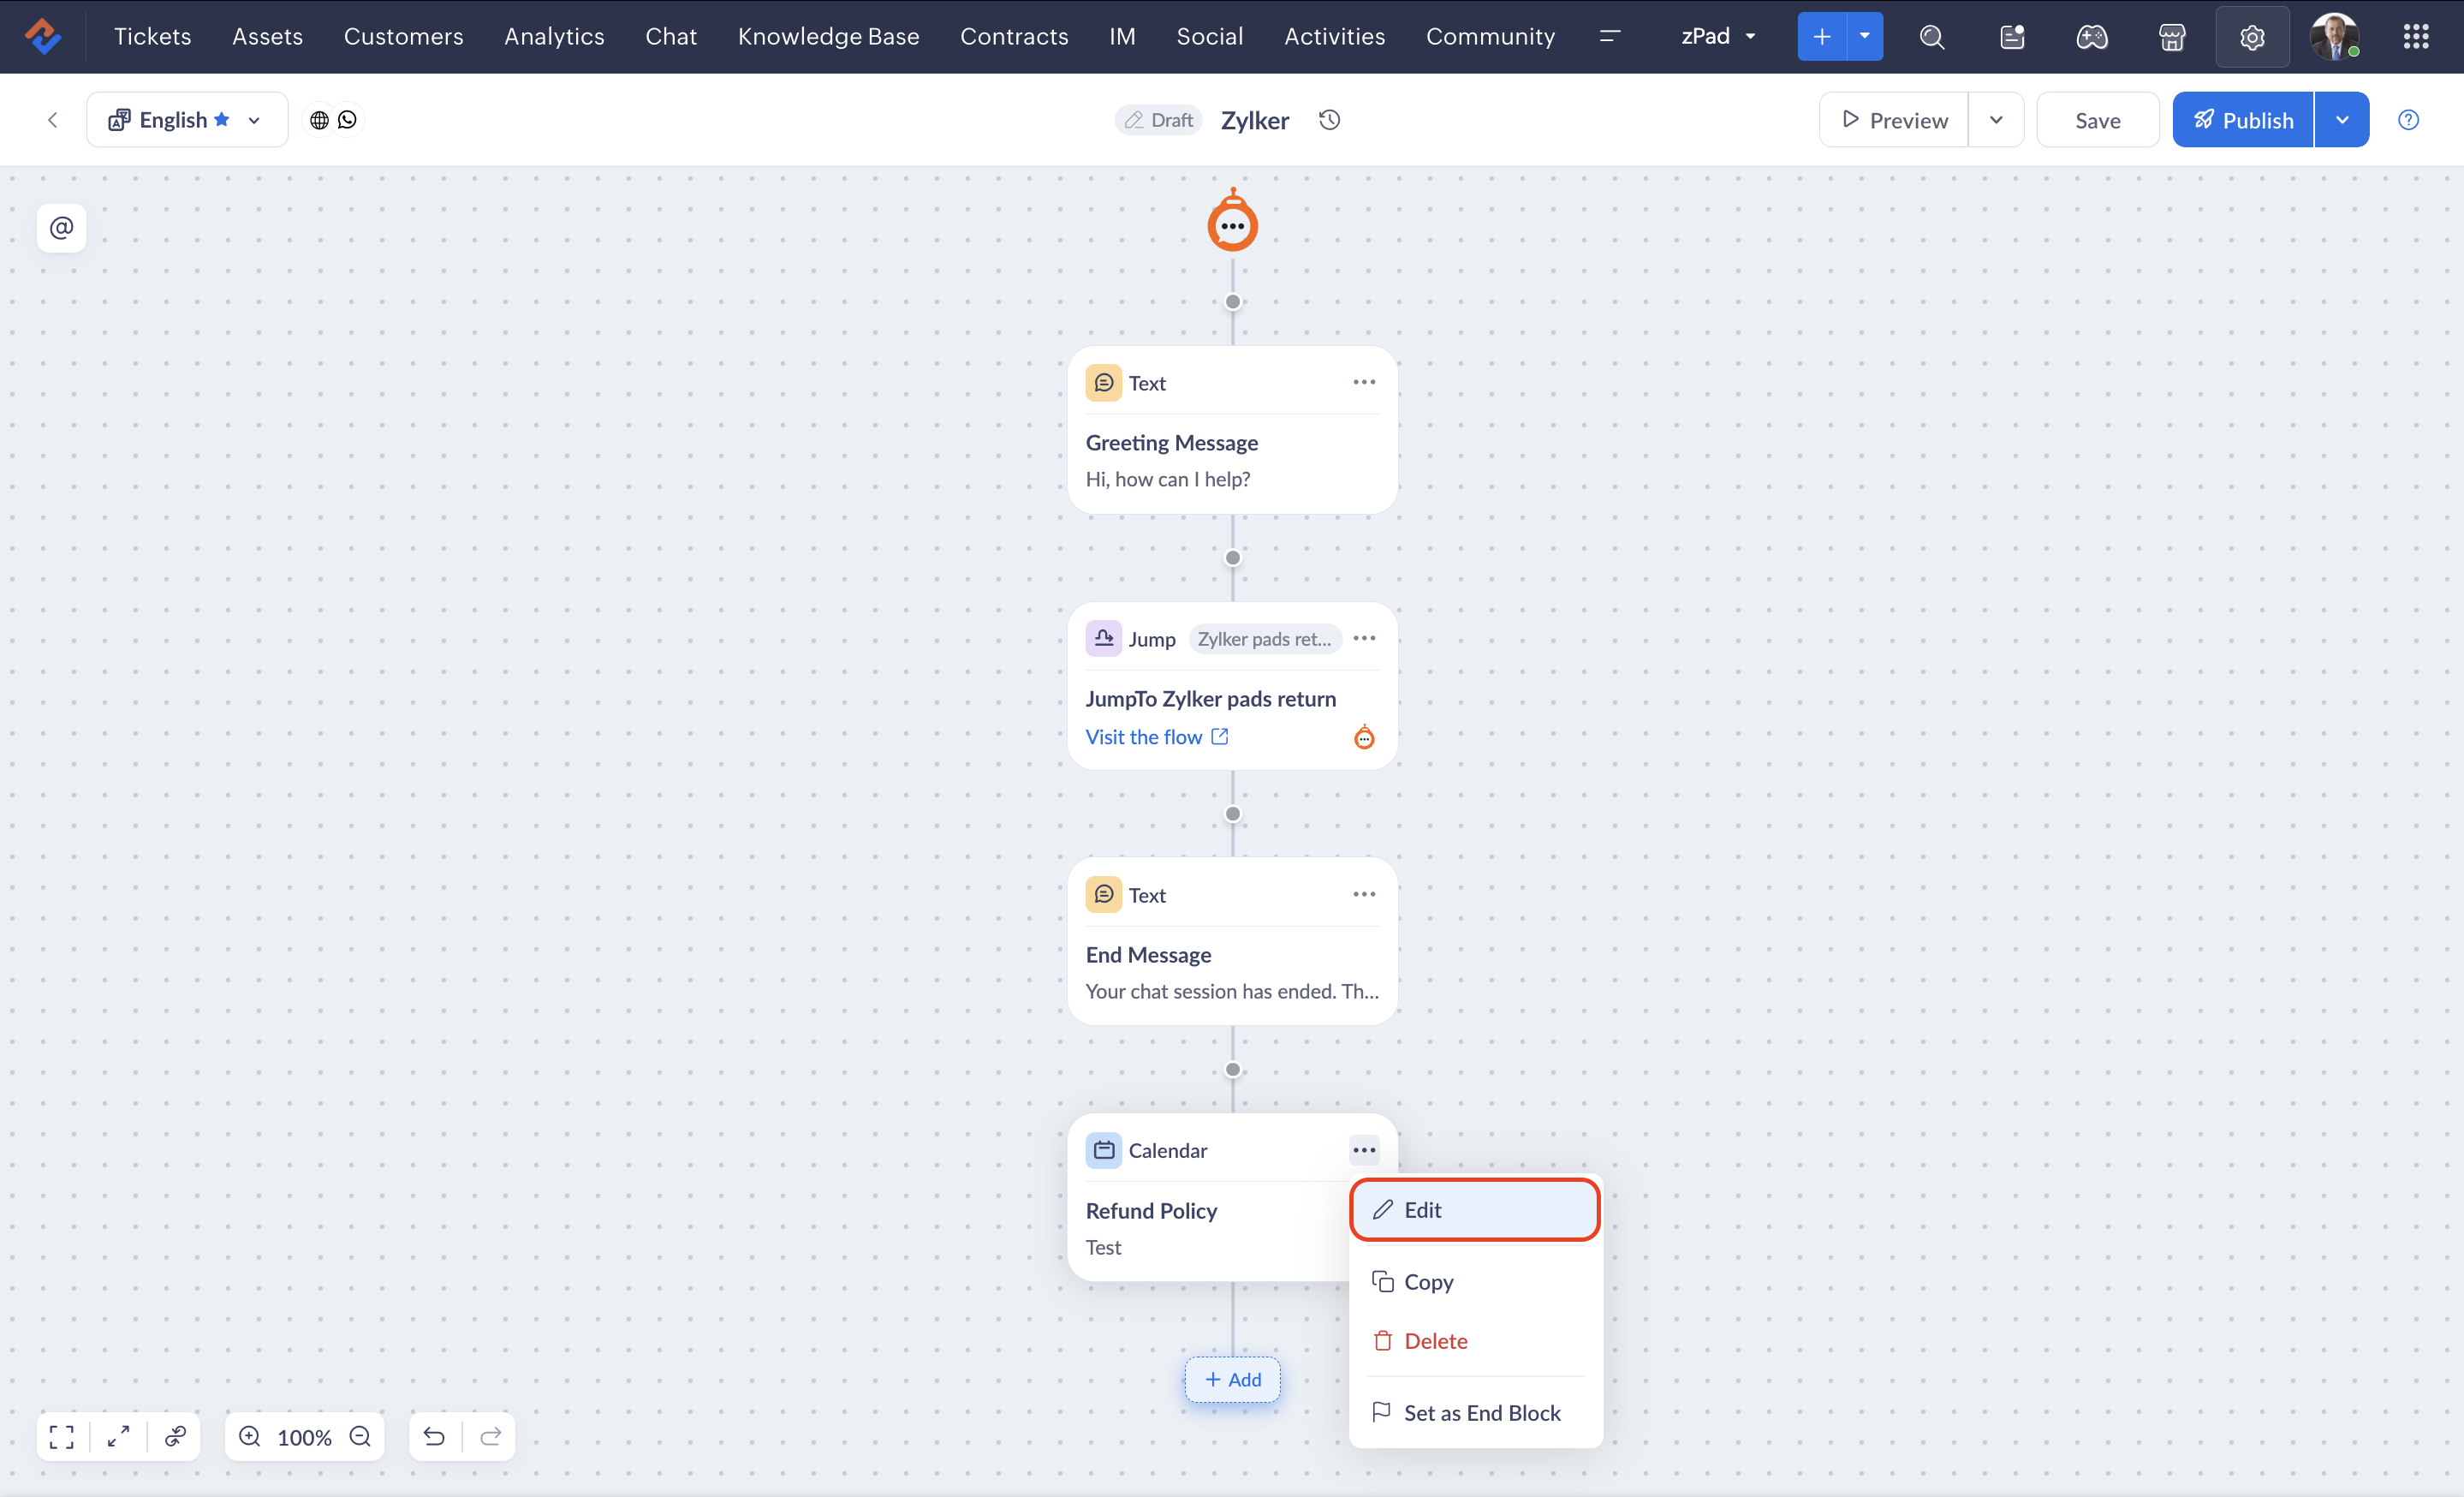The height and width of the screenshot is (1497, 2464).
Task: Click the fit-to-screen icon
Action: click(x=62, y=1437)
